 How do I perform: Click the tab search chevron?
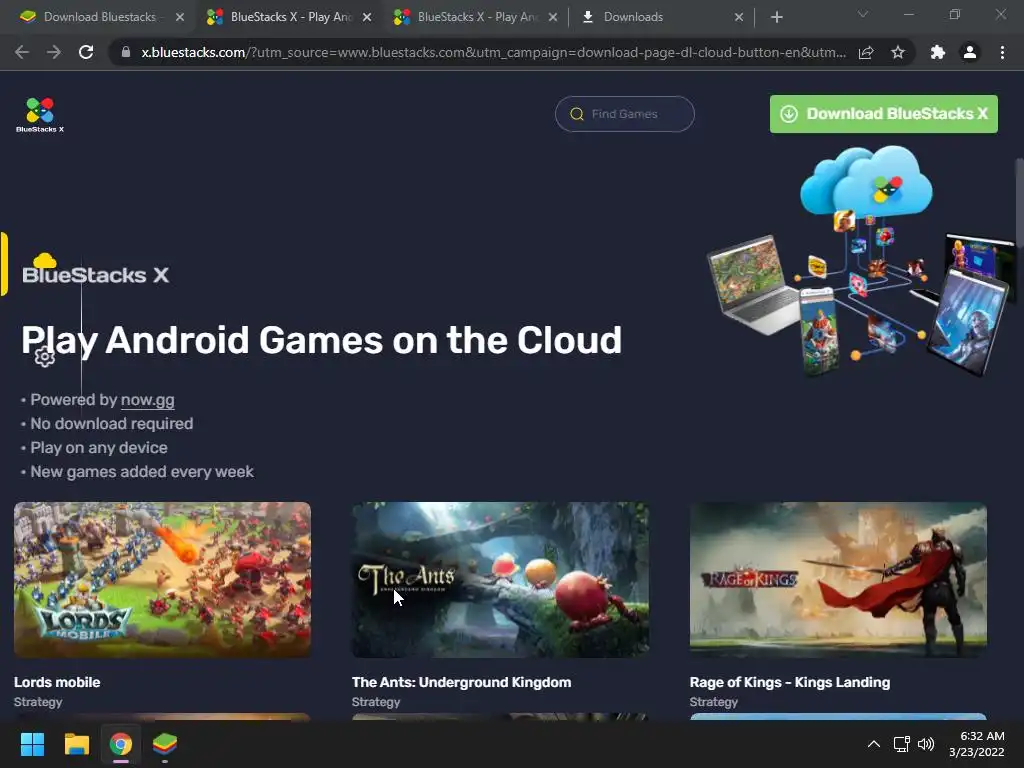863,14
